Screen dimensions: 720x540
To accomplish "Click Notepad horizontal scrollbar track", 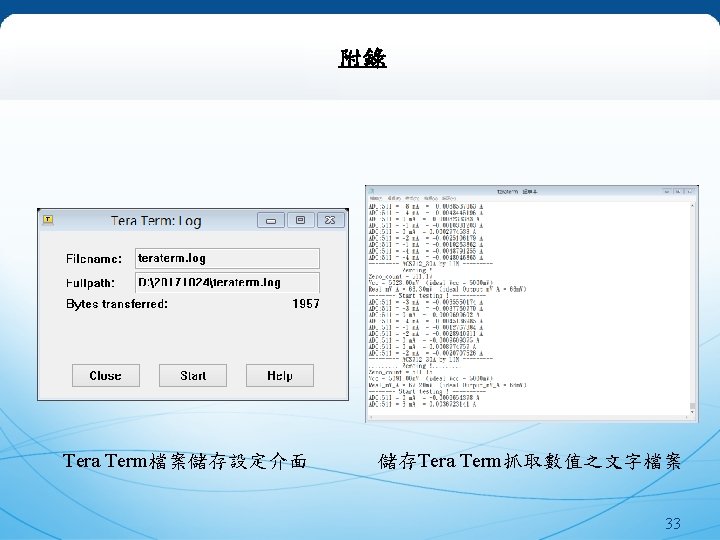I will (528, 418).
